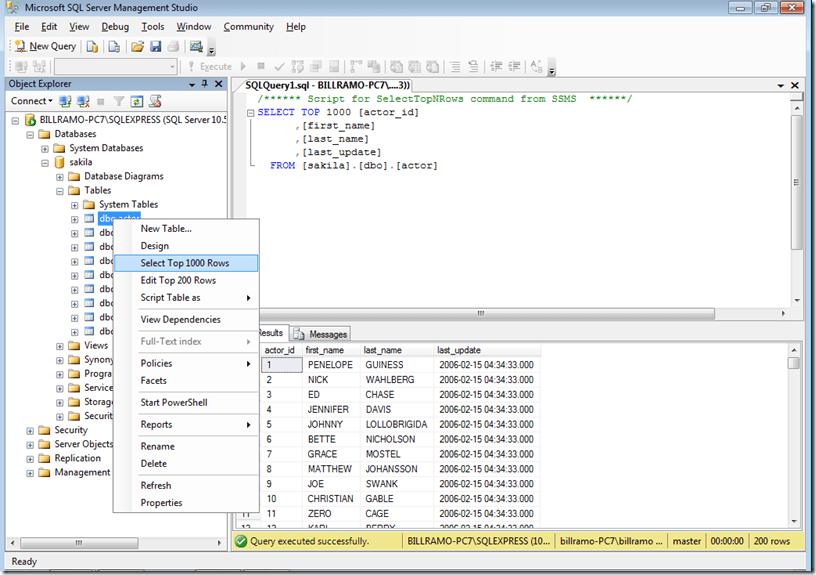The width and height of the screenshot is (816, 575).
Task: Click the Save disk icon in toolbar
Action: click(156, 46)
